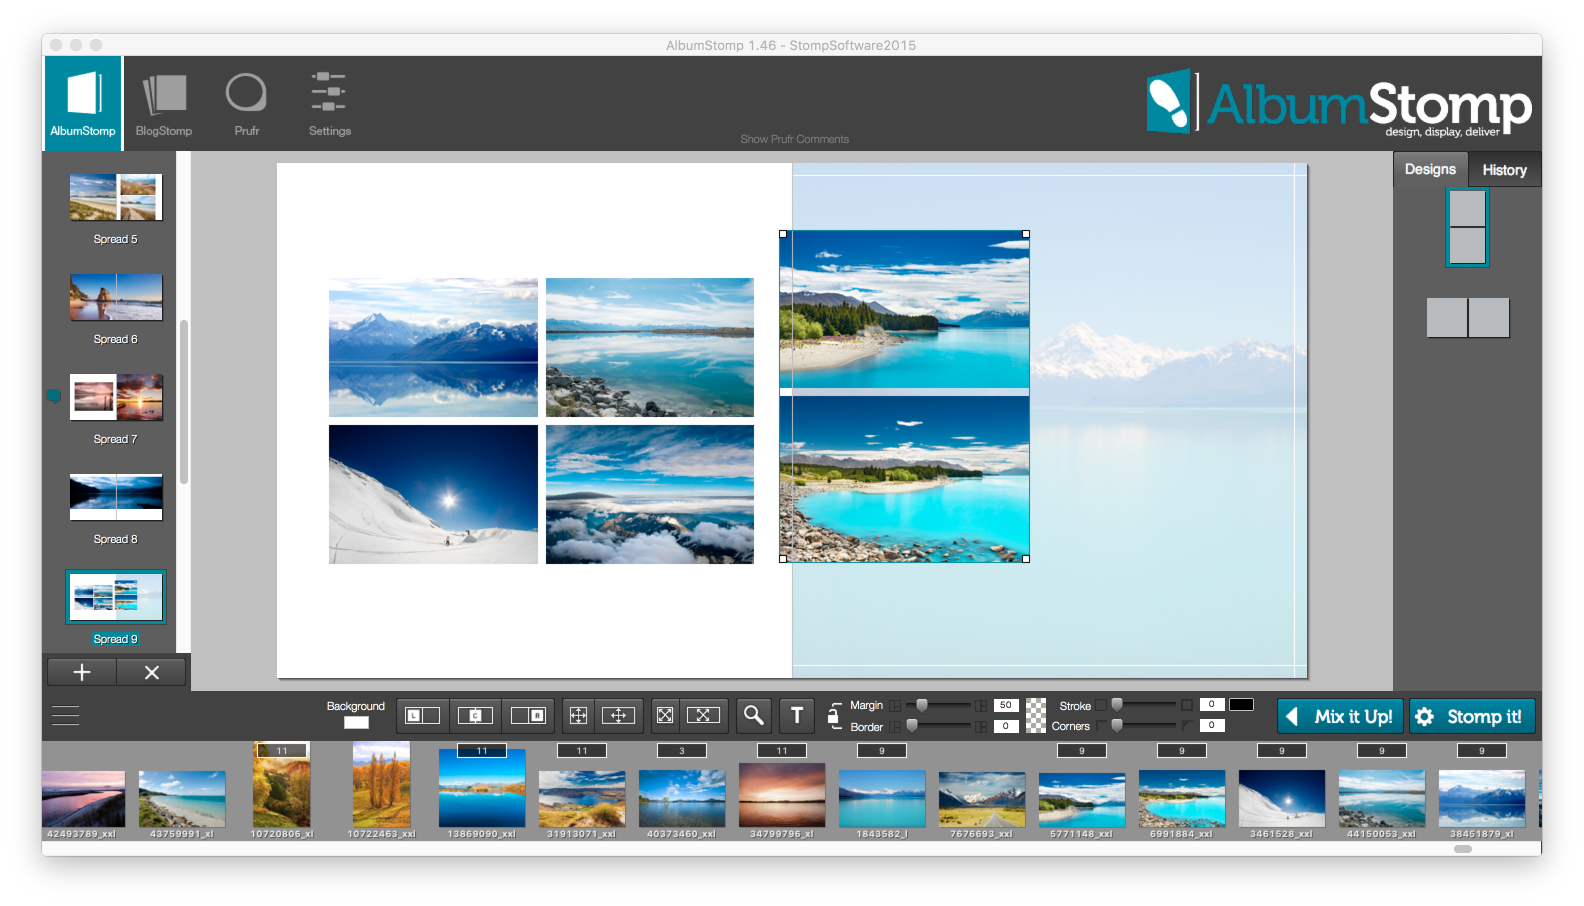
Task: Click the image strip horizontal scrollbar
Action: [x=1463, y=849]
